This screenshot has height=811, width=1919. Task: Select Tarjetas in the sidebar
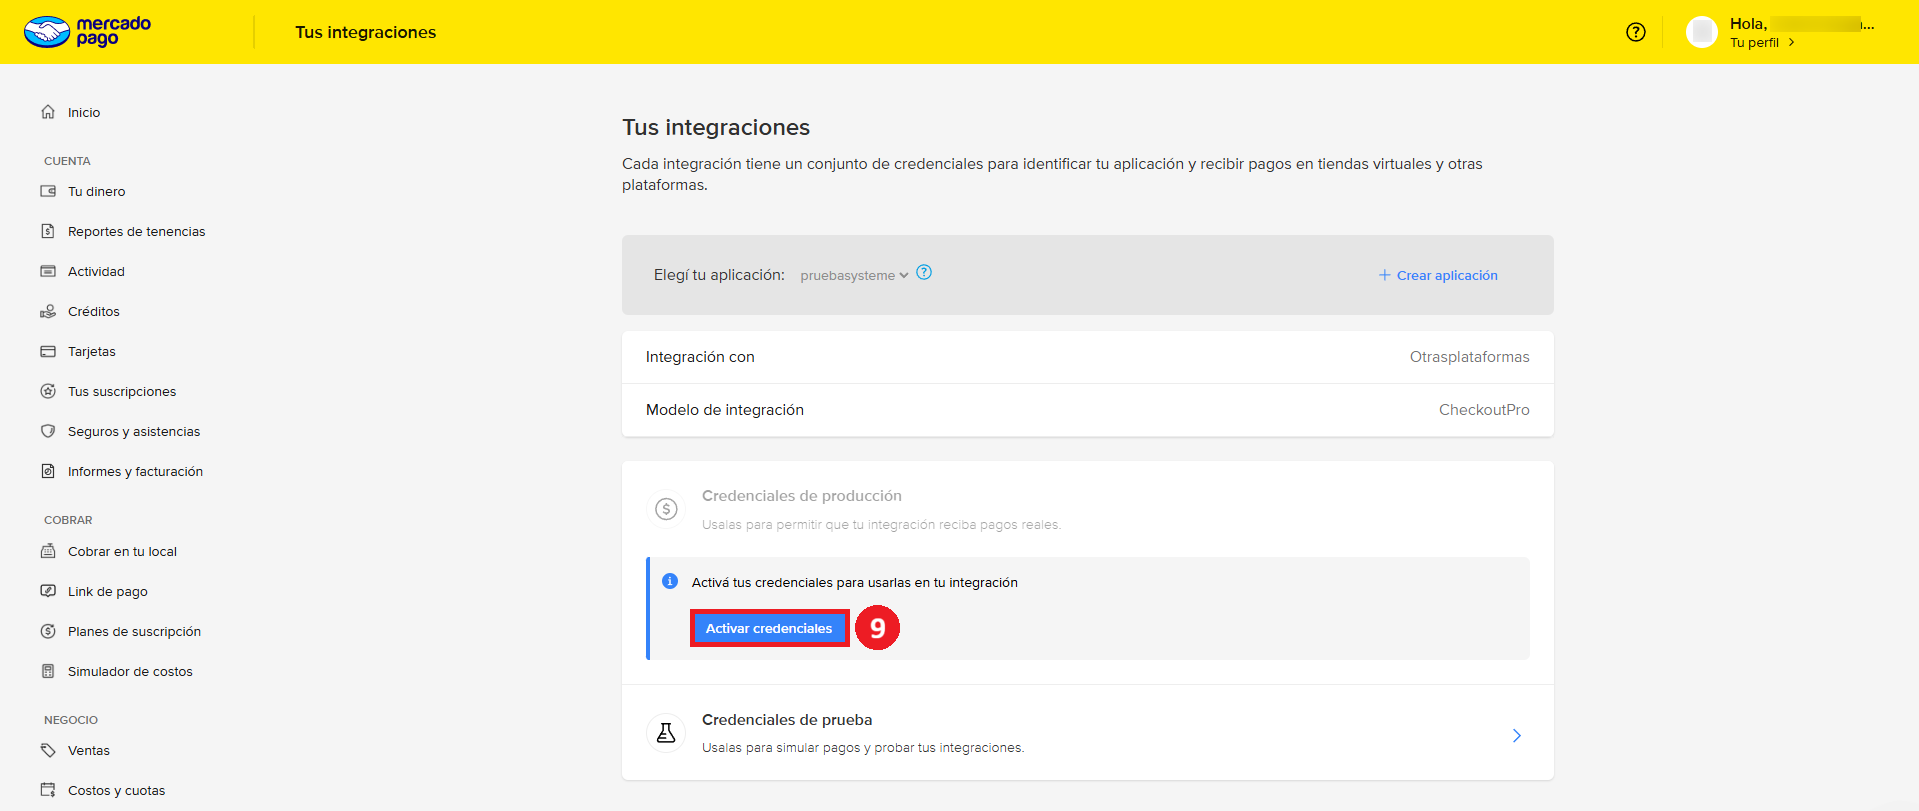[92, 351]
